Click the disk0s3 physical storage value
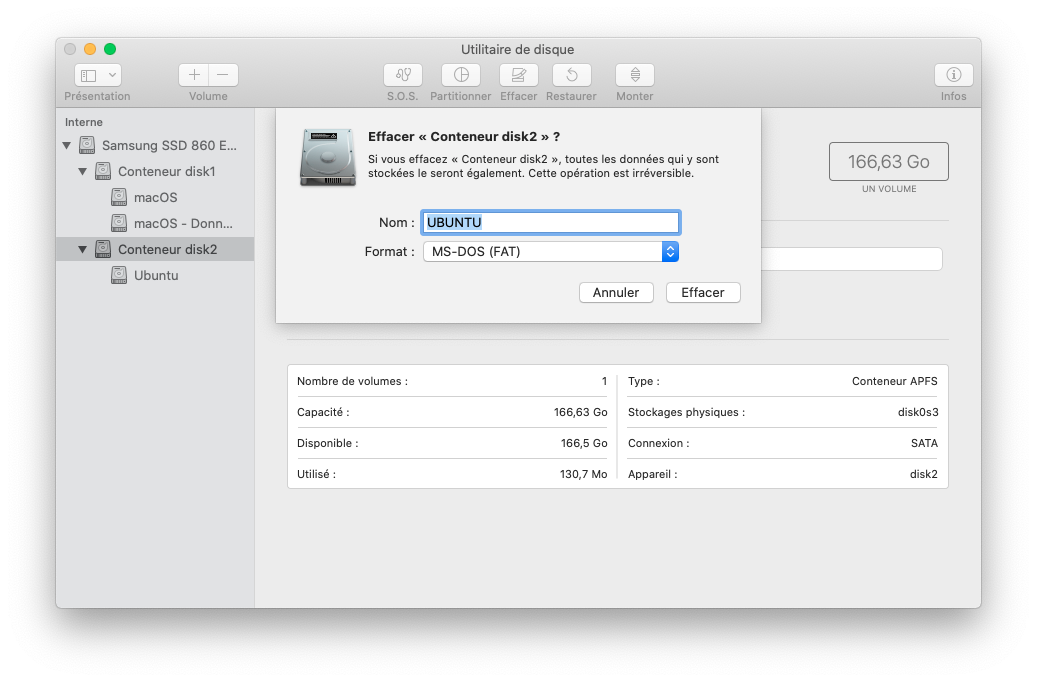Viewport: 1037px width, 682px height. tap(918, 412)
